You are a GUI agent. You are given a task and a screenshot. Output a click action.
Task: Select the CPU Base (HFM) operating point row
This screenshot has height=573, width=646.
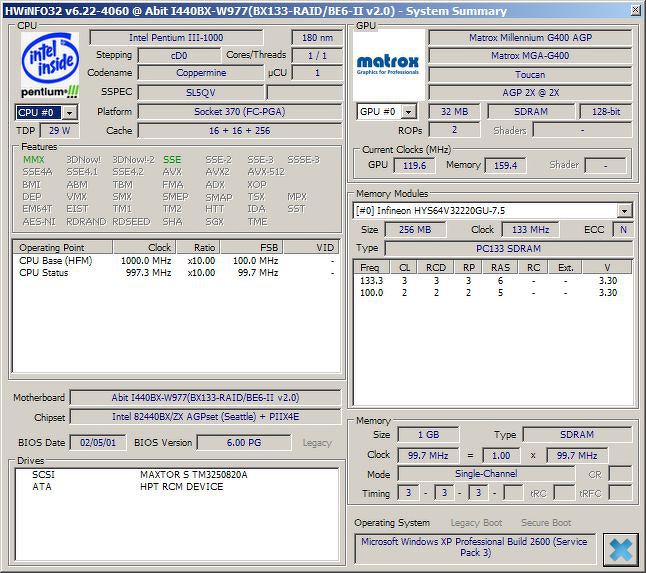click(176, 261)
